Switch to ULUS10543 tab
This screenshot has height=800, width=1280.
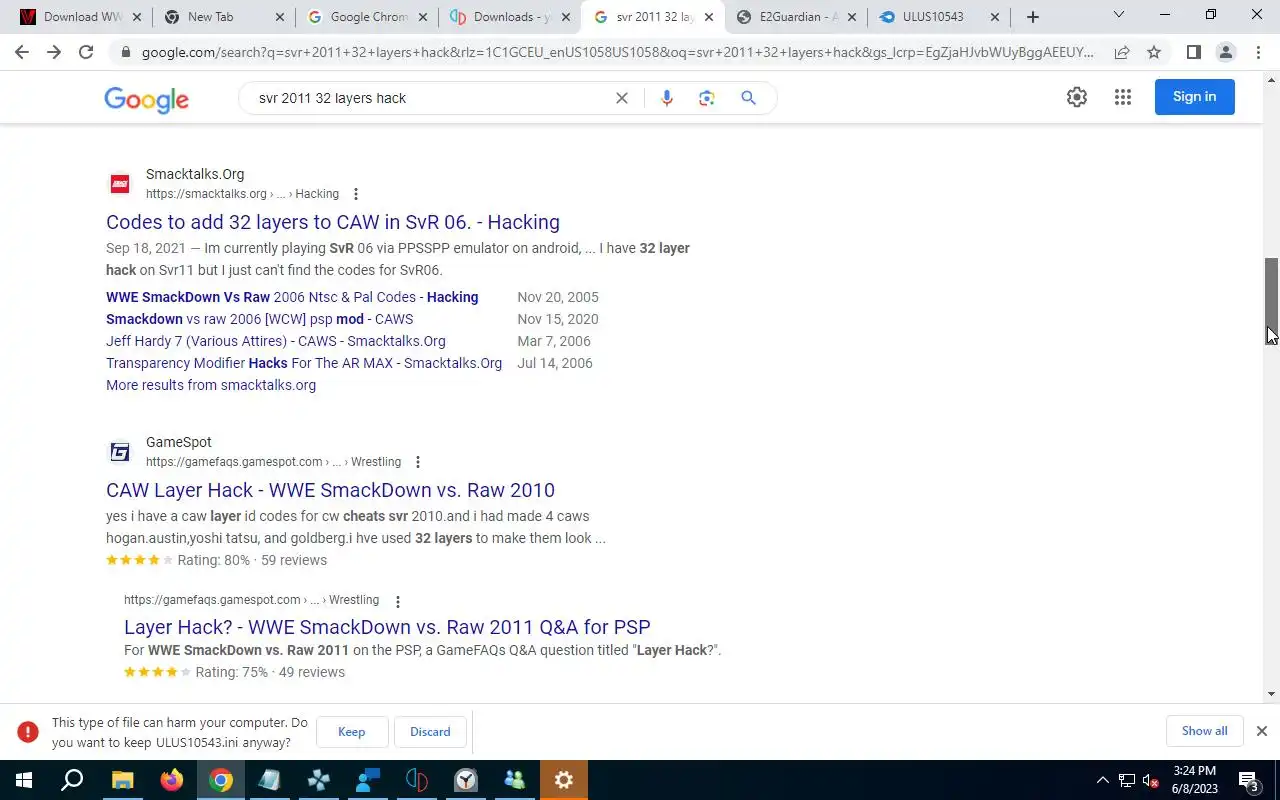coord(939,17)
